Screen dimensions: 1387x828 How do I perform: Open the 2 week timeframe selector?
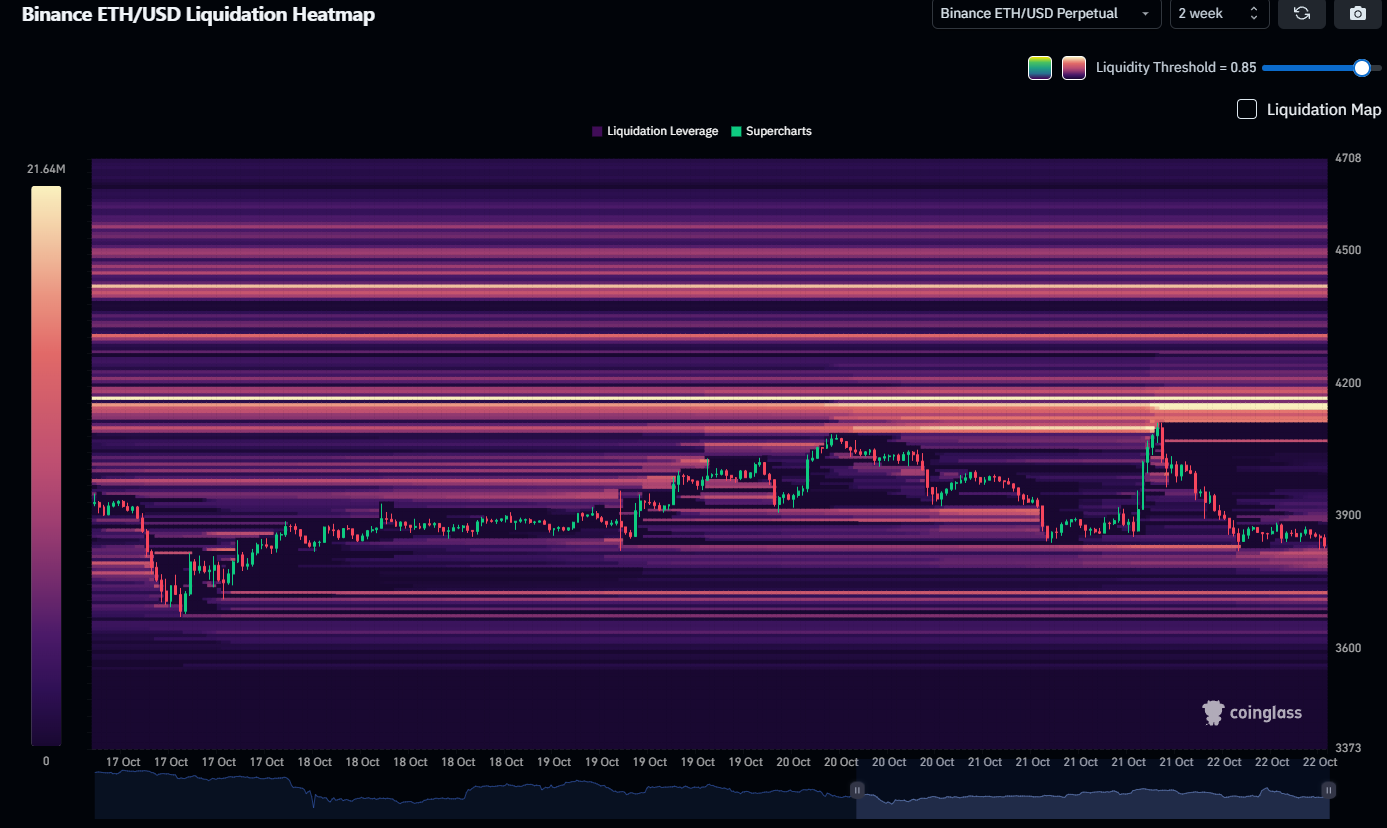(1219, 13)
